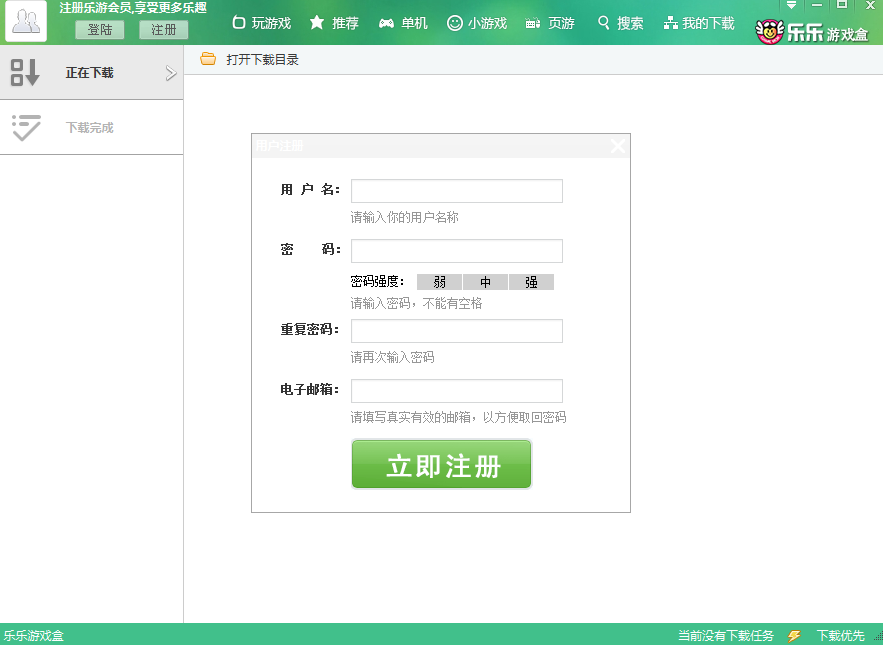Open 我的下载 in the top bar
Viewport: 883px width, 645px height.
[x=699, y=23]
